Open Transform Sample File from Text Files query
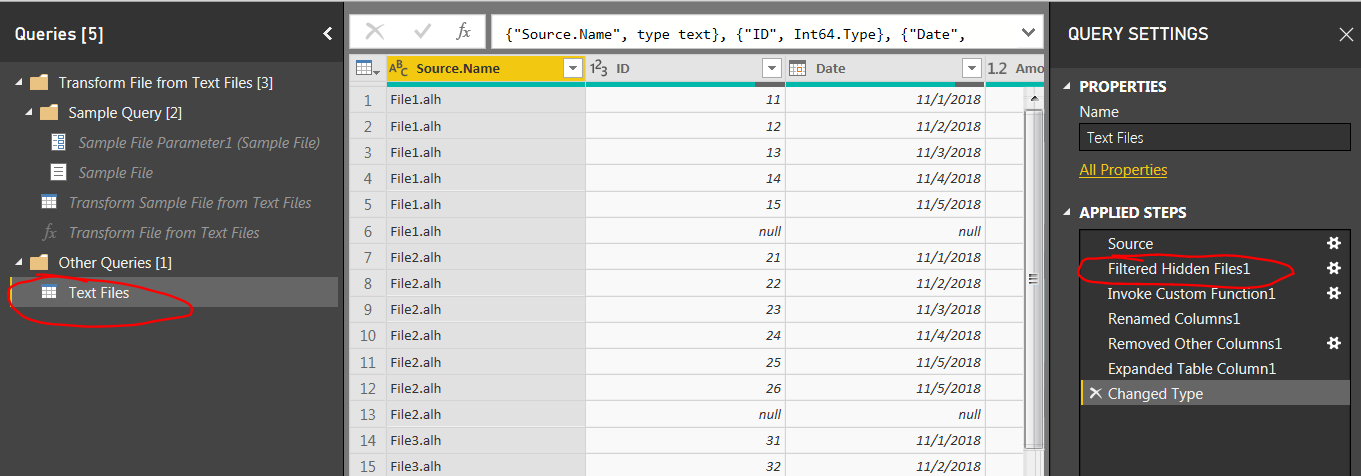Viewport: 1361px width, 476px height. (190, 203)
